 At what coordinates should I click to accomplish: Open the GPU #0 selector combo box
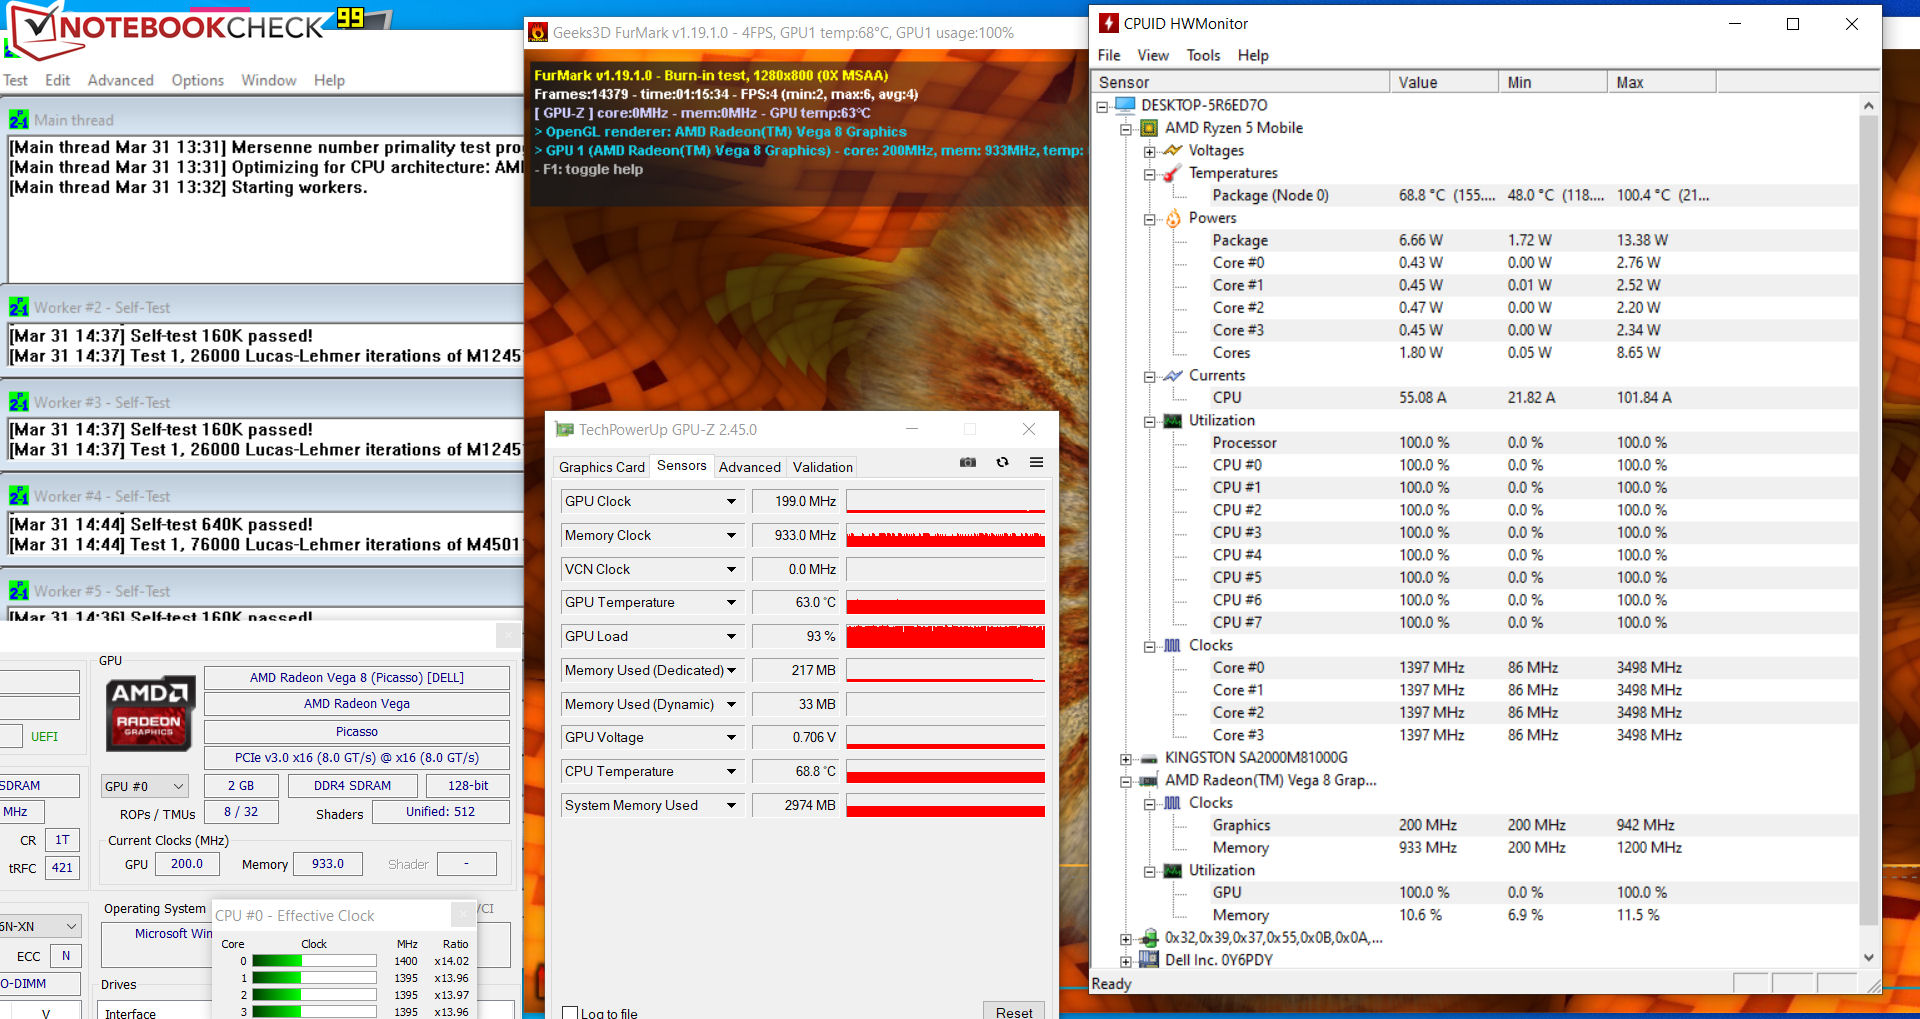(x=145, y=786)
